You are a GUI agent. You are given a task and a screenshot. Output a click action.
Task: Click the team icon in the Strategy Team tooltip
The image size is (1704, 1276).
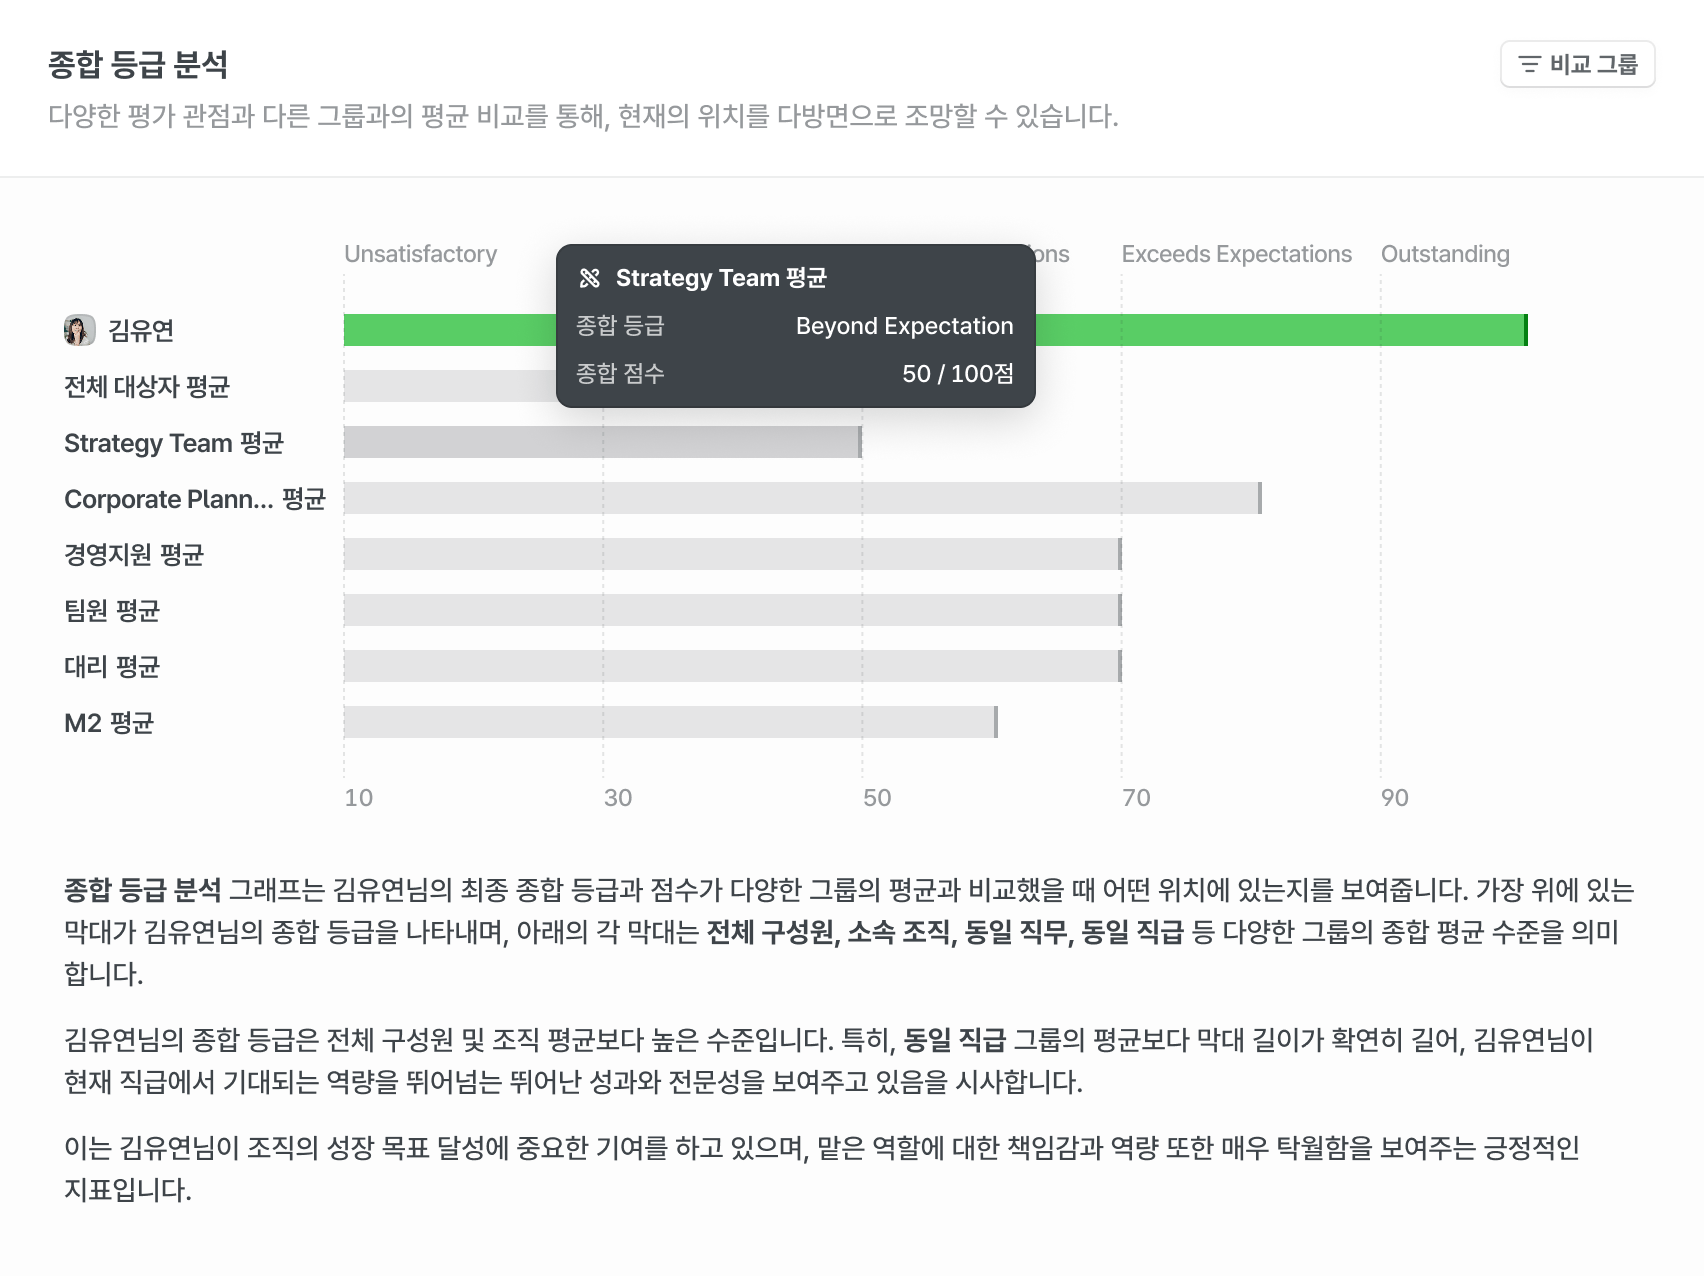[x=590, y=278]
